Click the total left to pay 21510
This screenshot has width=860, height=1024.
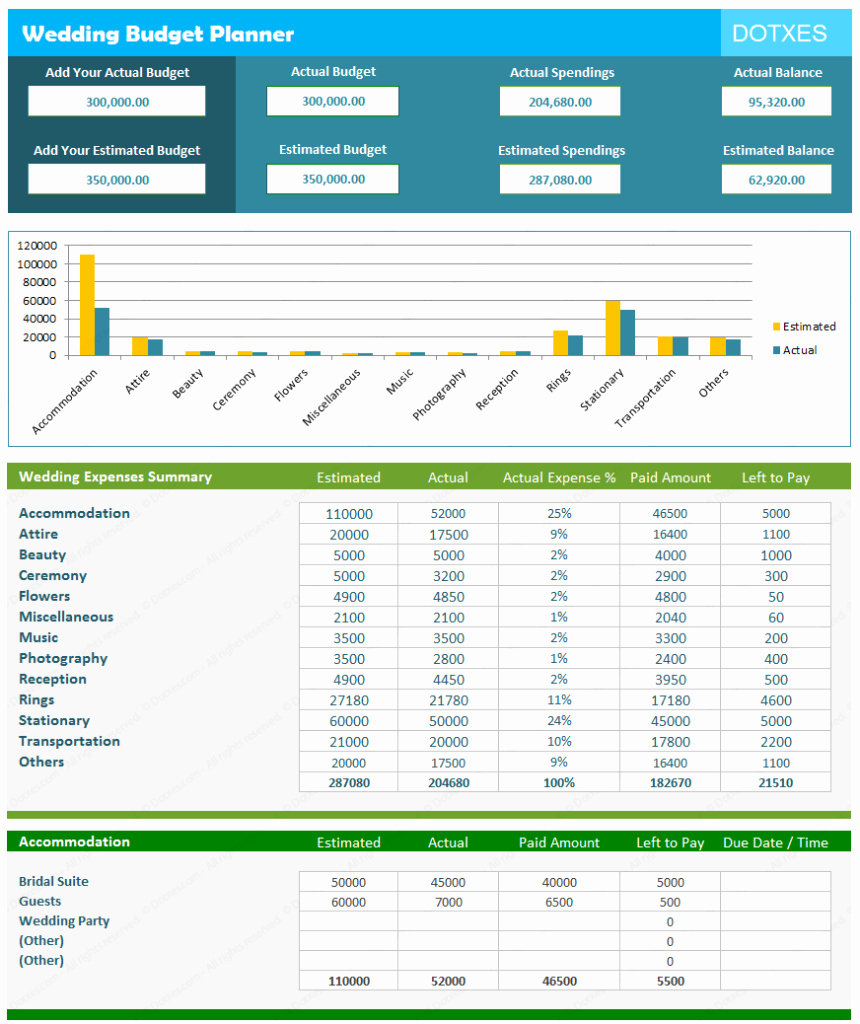pos(776,782)
